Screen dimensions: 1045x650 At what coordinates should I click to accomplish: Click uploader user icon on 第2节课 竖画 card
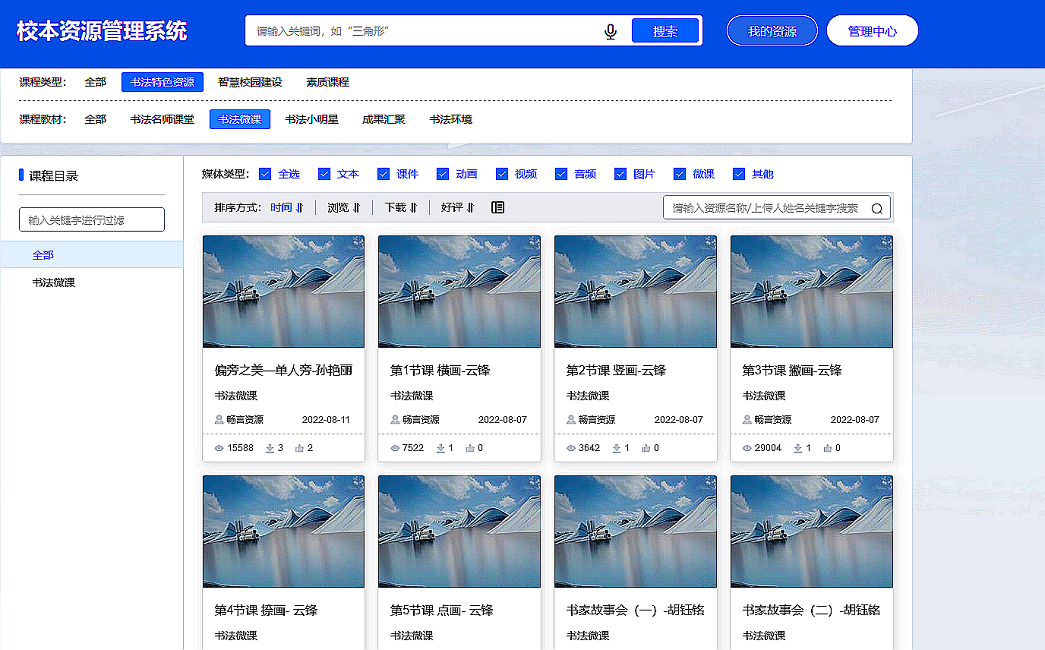[x=571, y=420]
